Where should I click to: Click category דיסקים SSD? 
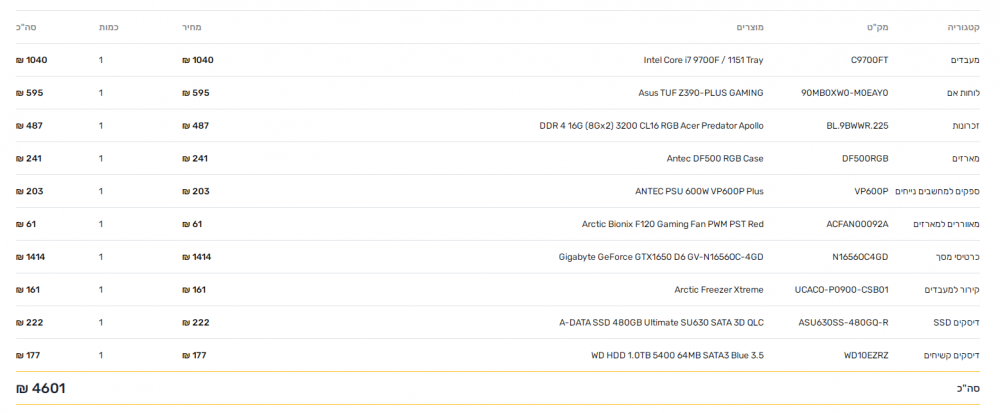pyautogui.click(x=957, y=322)
